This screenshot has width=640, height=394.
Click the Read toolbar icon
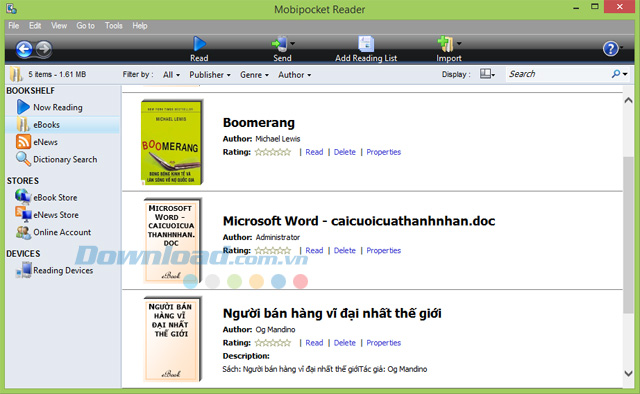199,44
